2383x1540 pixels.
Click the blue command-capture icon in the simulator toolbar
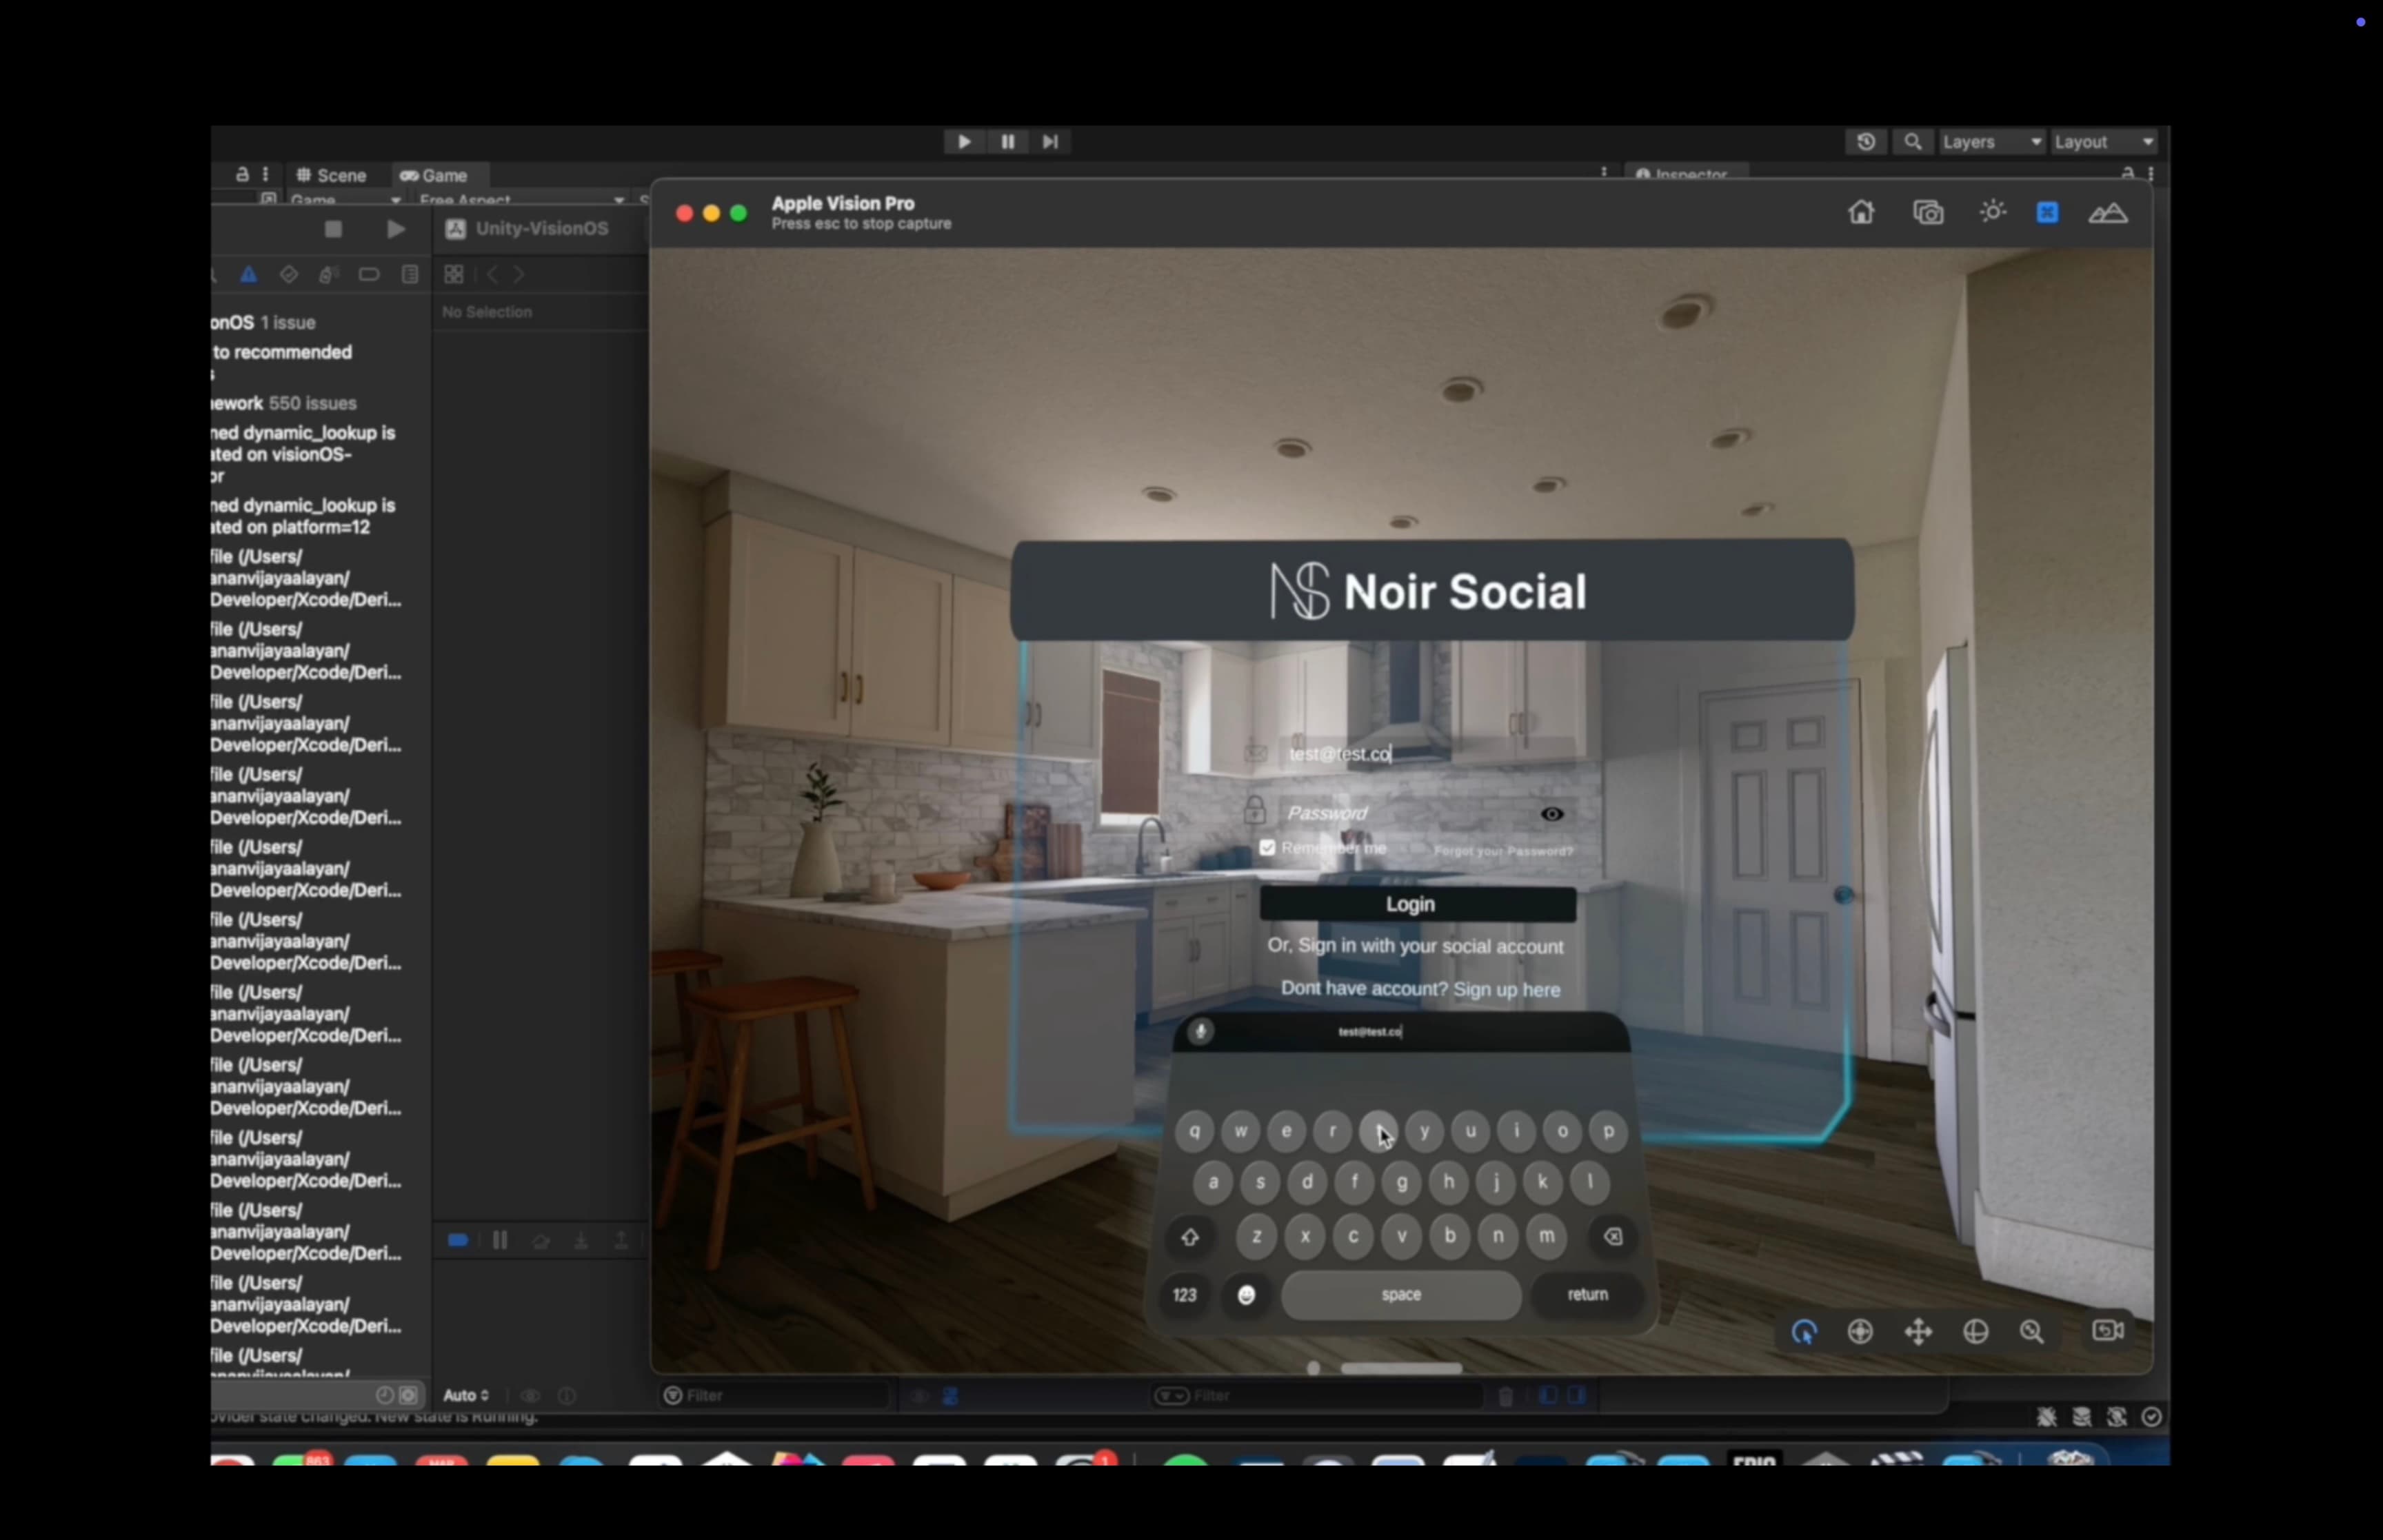tap(2047, 212)
